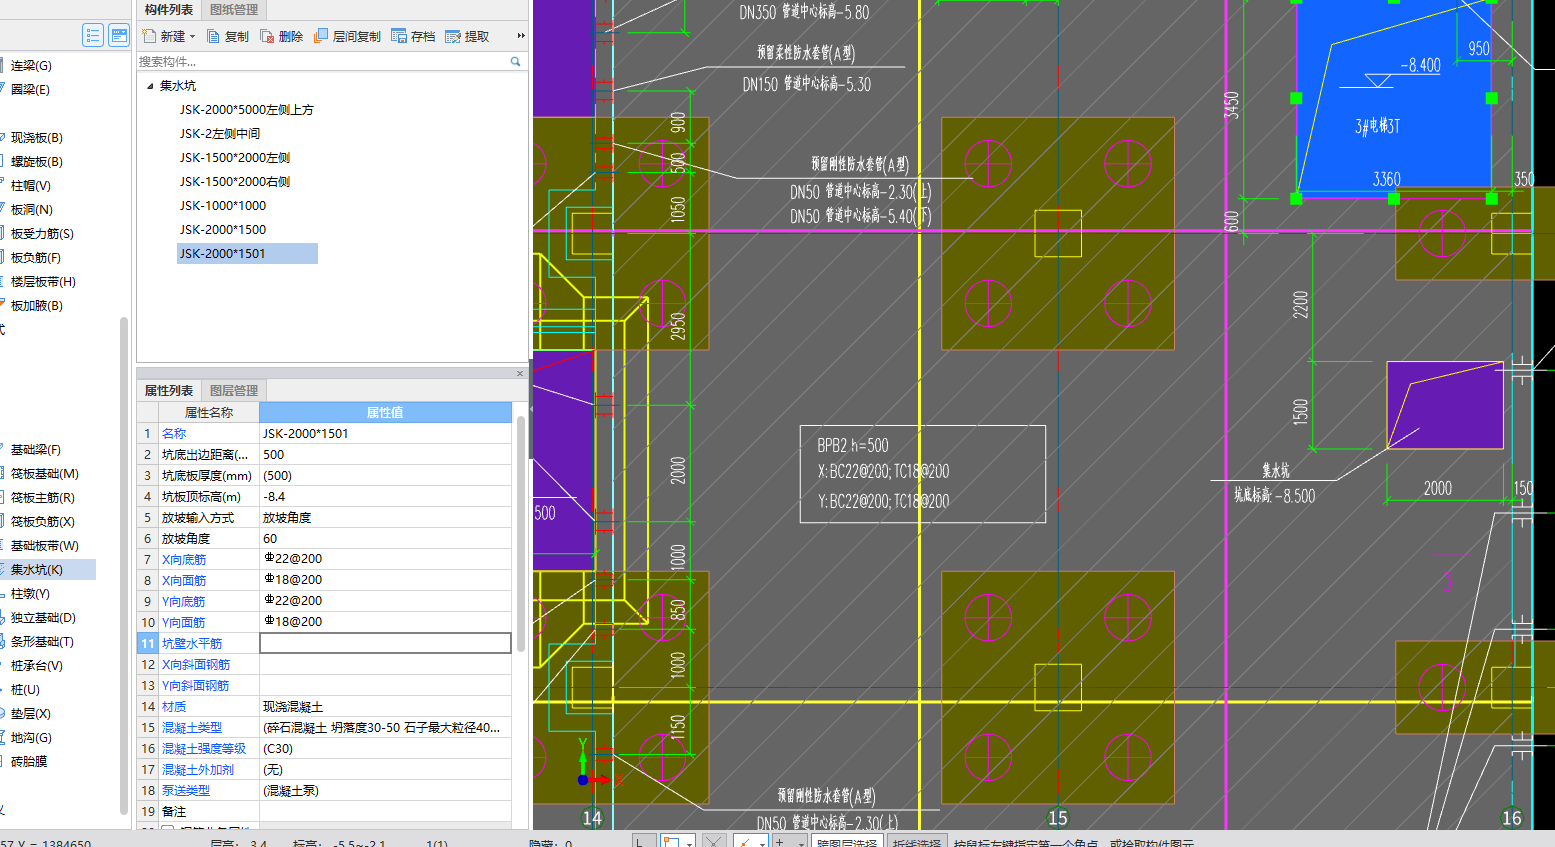Click the 折线选择 button
Viewport: 1555px width, 847px height.
point(916,842)
